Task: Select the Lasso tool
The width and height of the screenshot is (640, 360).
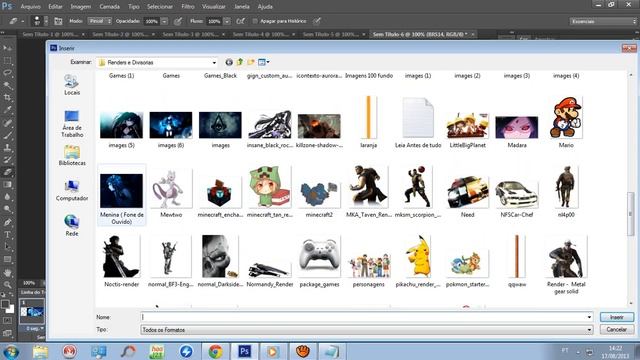Action: pyautogui.click(x=7, y=73)
